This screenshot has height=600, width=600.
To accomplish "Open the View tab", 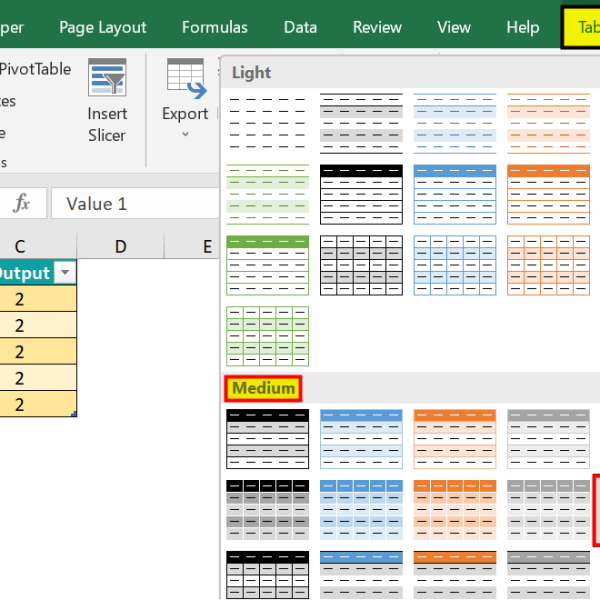I will pos(454,28).
